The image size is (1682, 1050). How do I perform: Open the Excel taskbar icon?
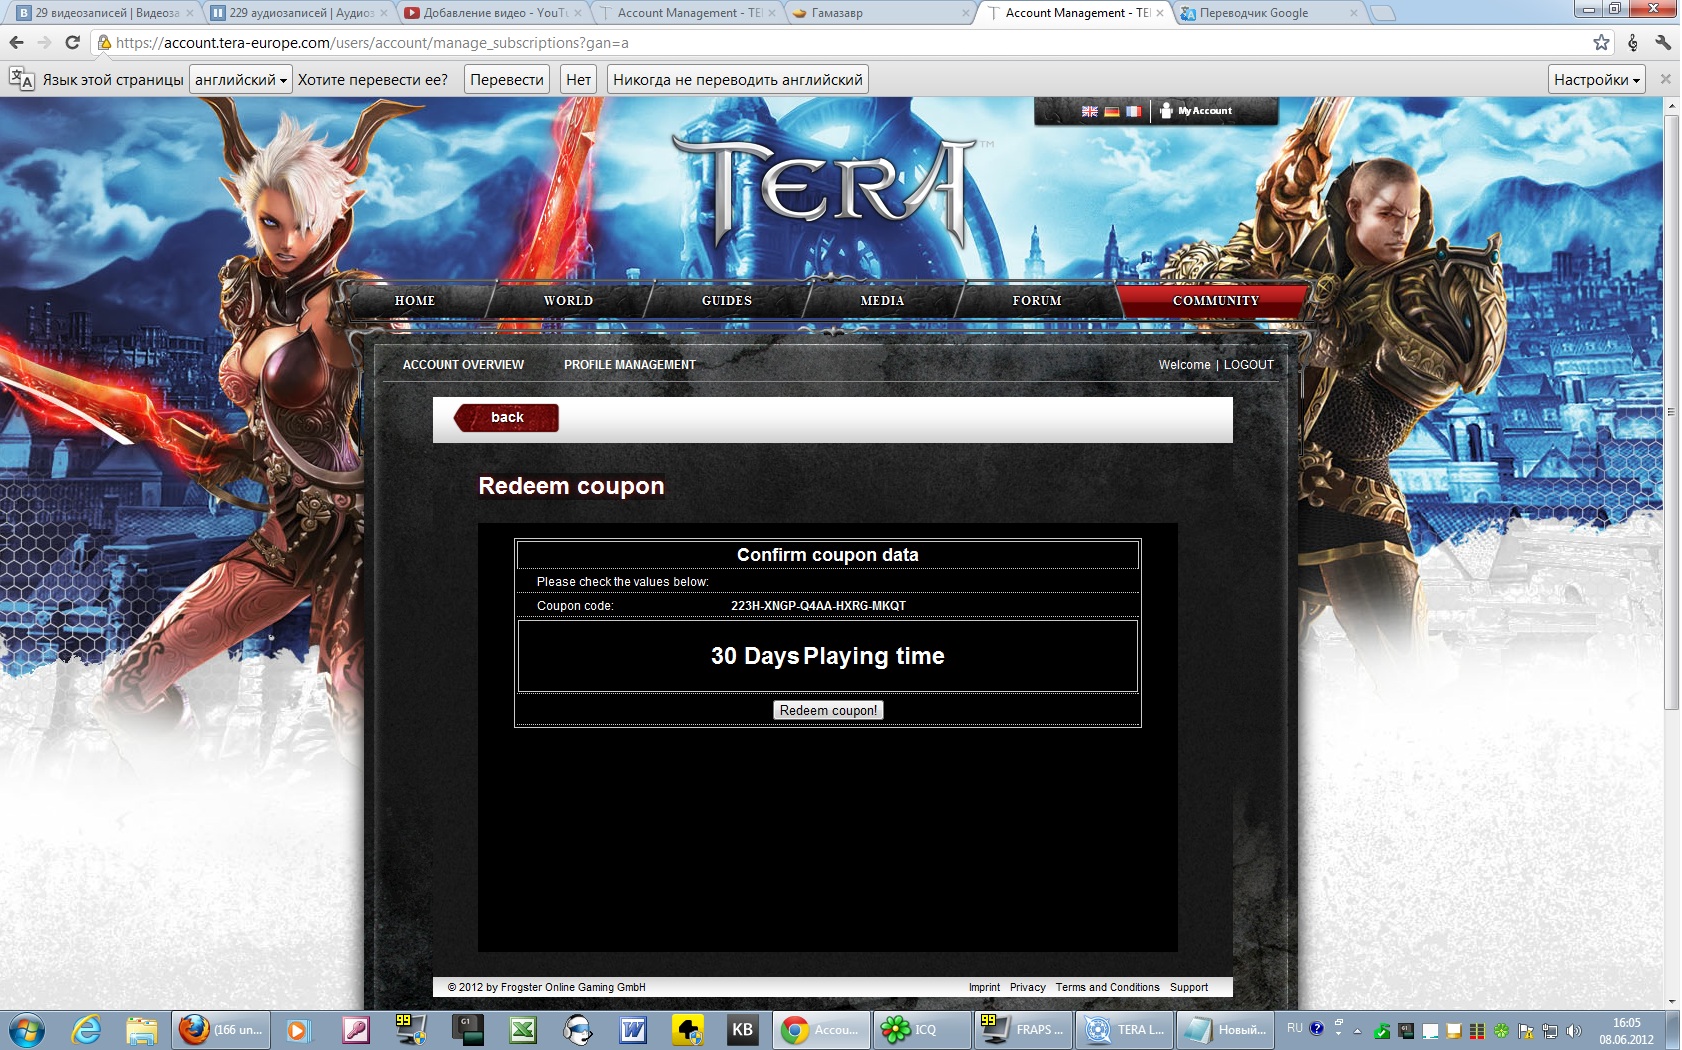522,1029
